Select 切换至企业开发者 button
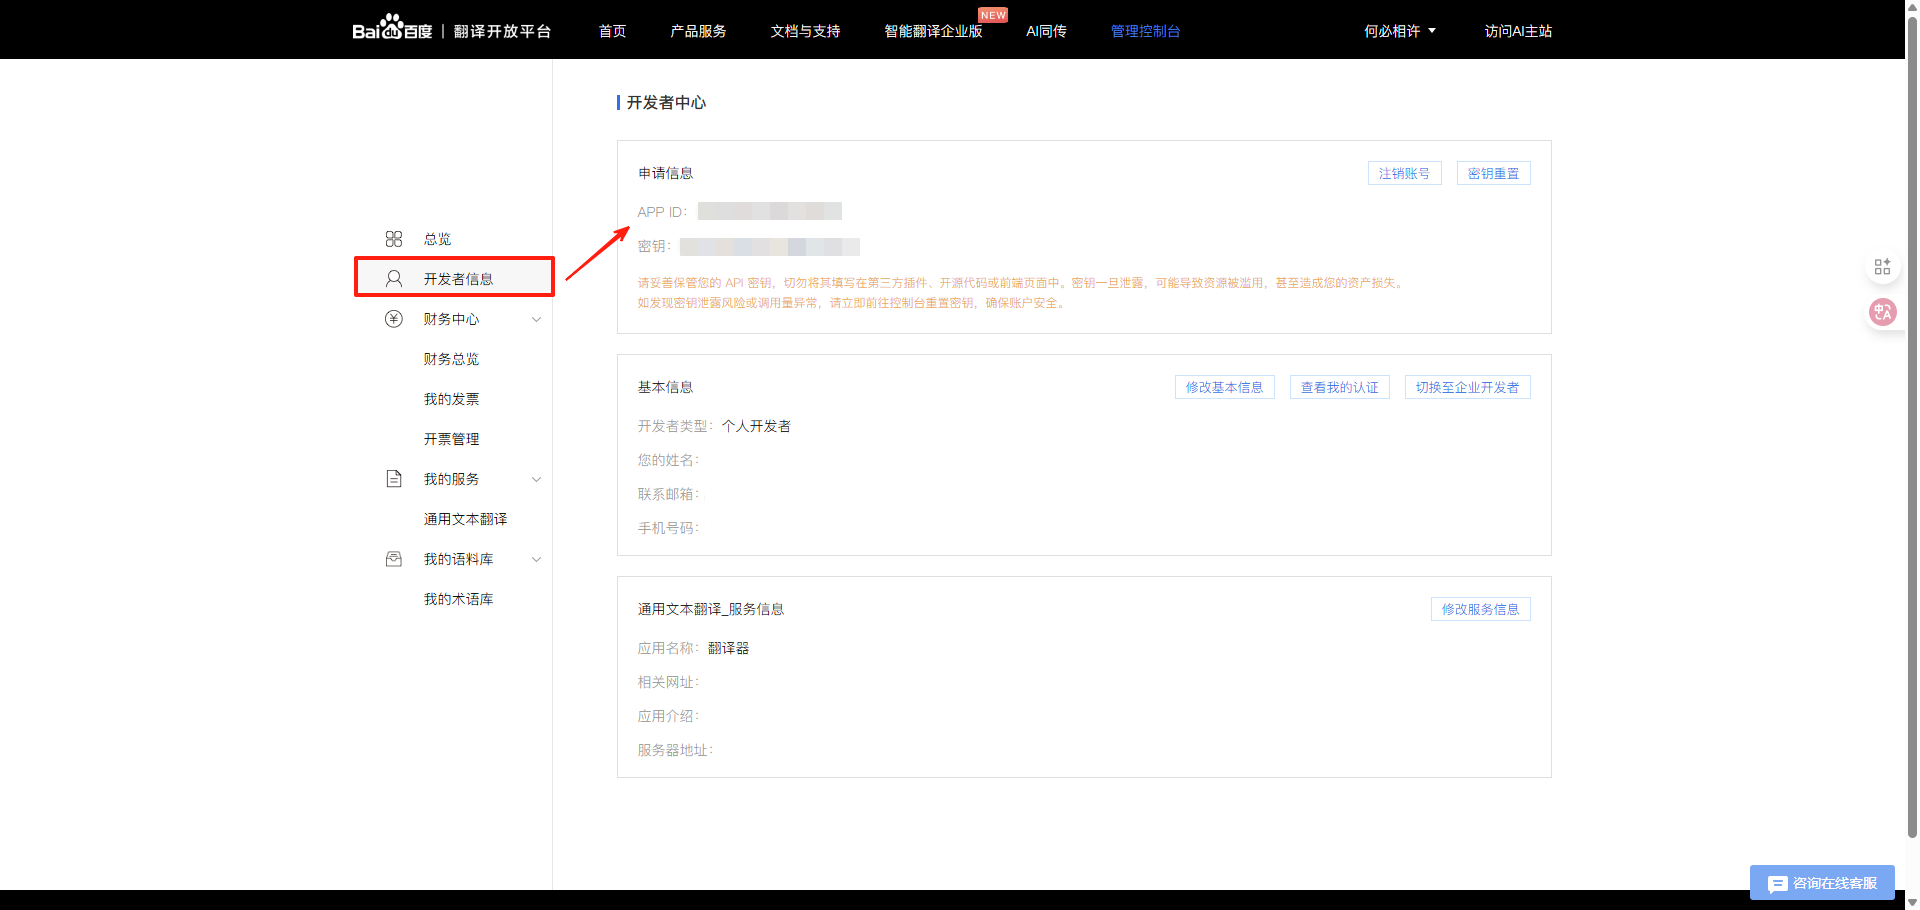1920x910 pixels. click(1467, 387)
